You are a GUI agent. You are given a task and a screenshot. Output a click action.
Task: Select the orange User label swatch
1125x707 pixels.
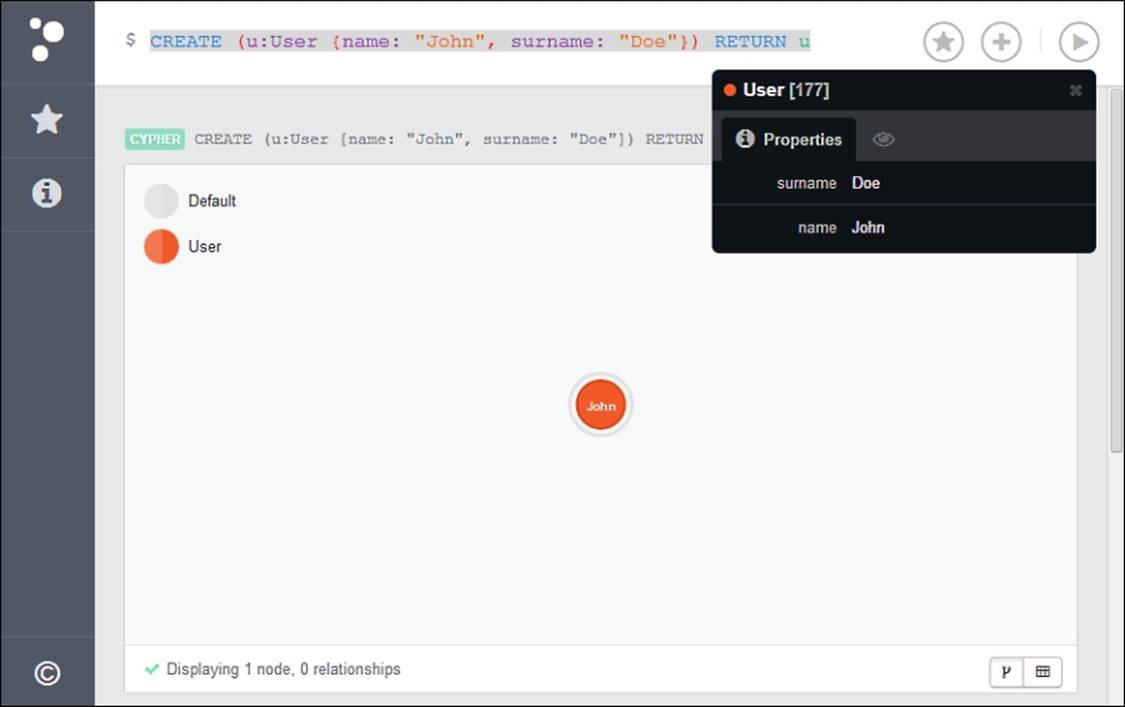pyautogui.click(x=161, y=246)
